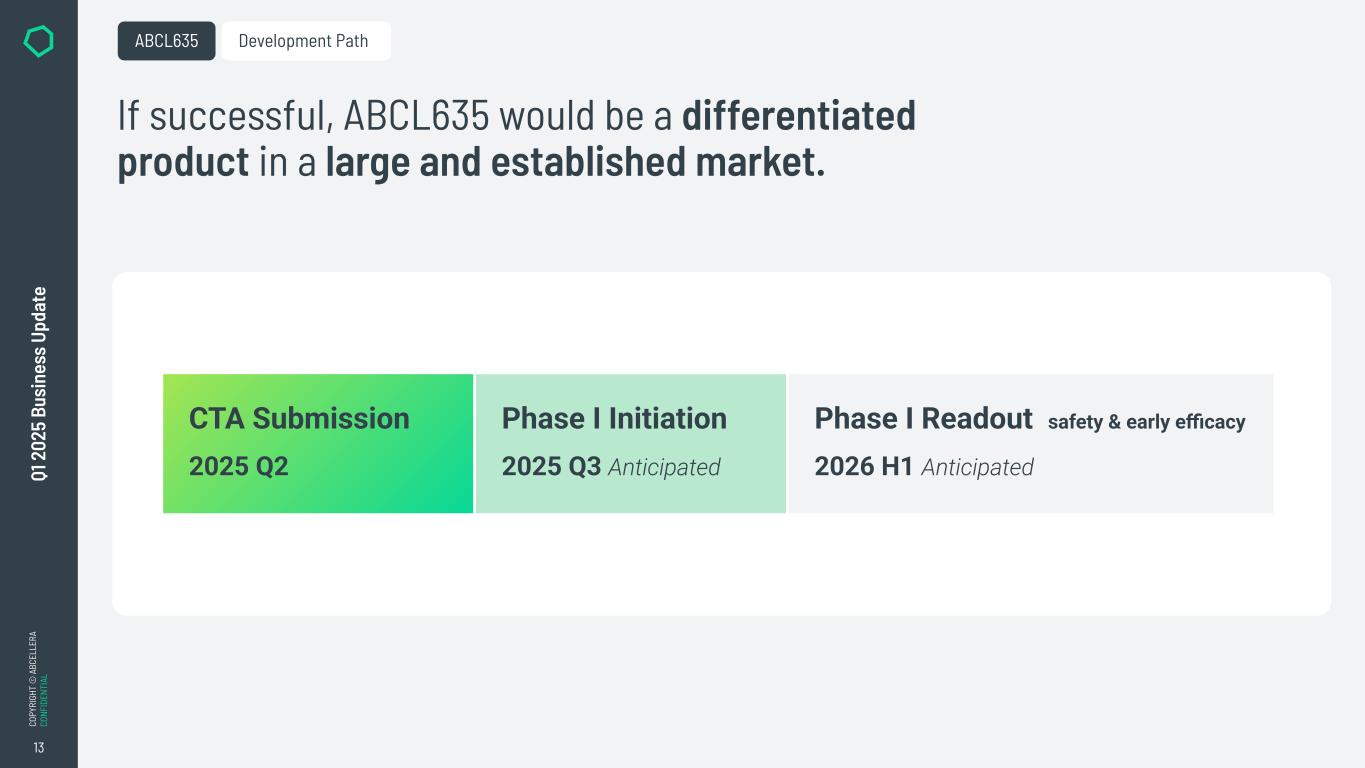
Task: Select the ABCL635 tag
Action: tap(166, 41)
